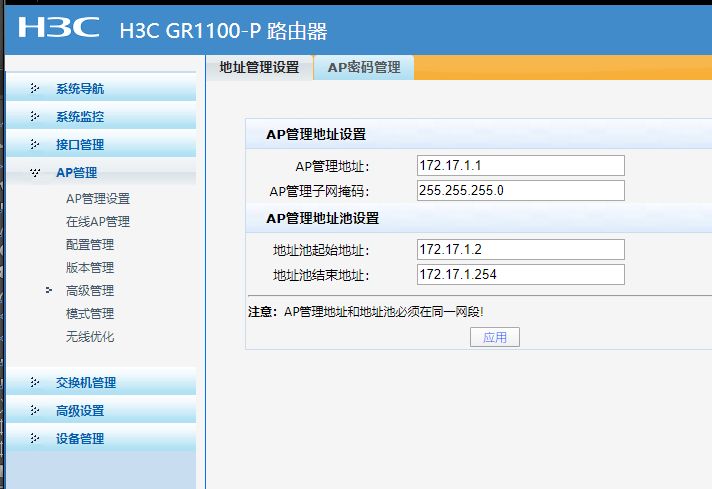Click the 地址池起始地址 label

pyautogui.click(x=321, y=250)
